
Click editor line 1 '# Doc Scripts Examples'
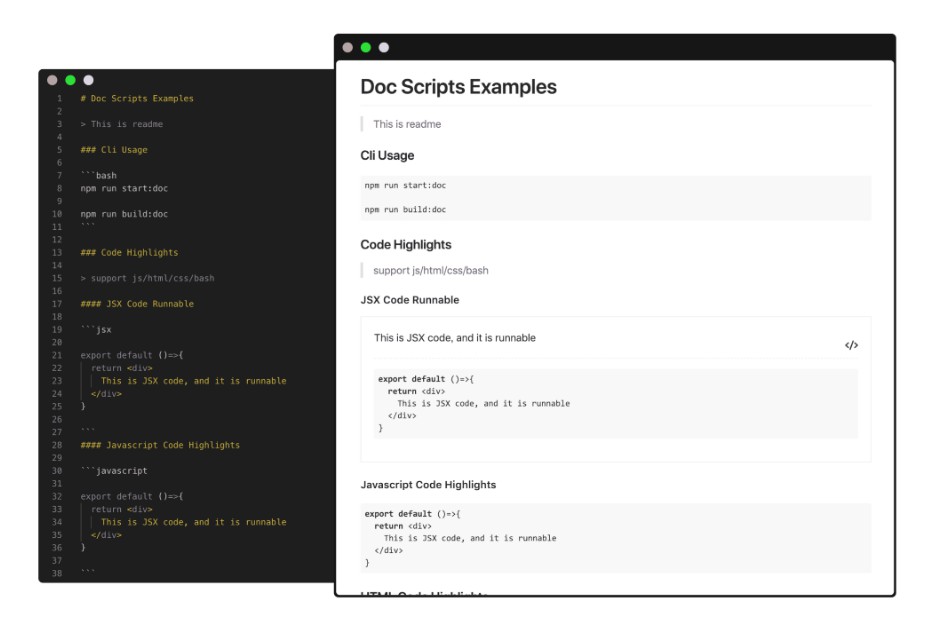(137, 98)
